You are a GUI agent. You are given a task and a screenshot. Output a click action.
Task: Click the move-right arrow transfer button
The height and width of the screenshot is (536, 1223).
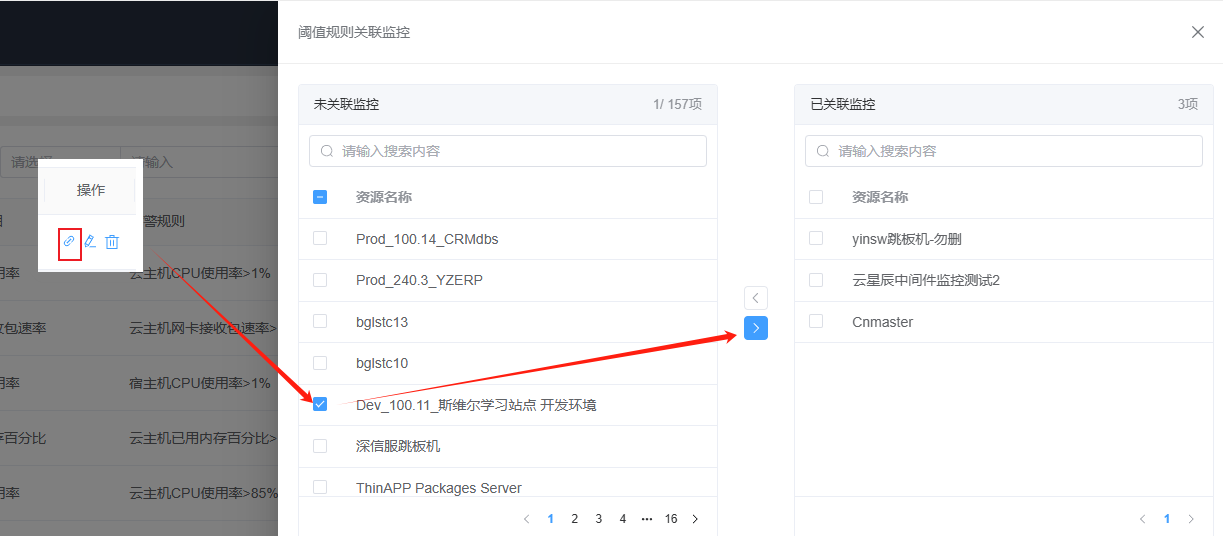tap(756, 328)
